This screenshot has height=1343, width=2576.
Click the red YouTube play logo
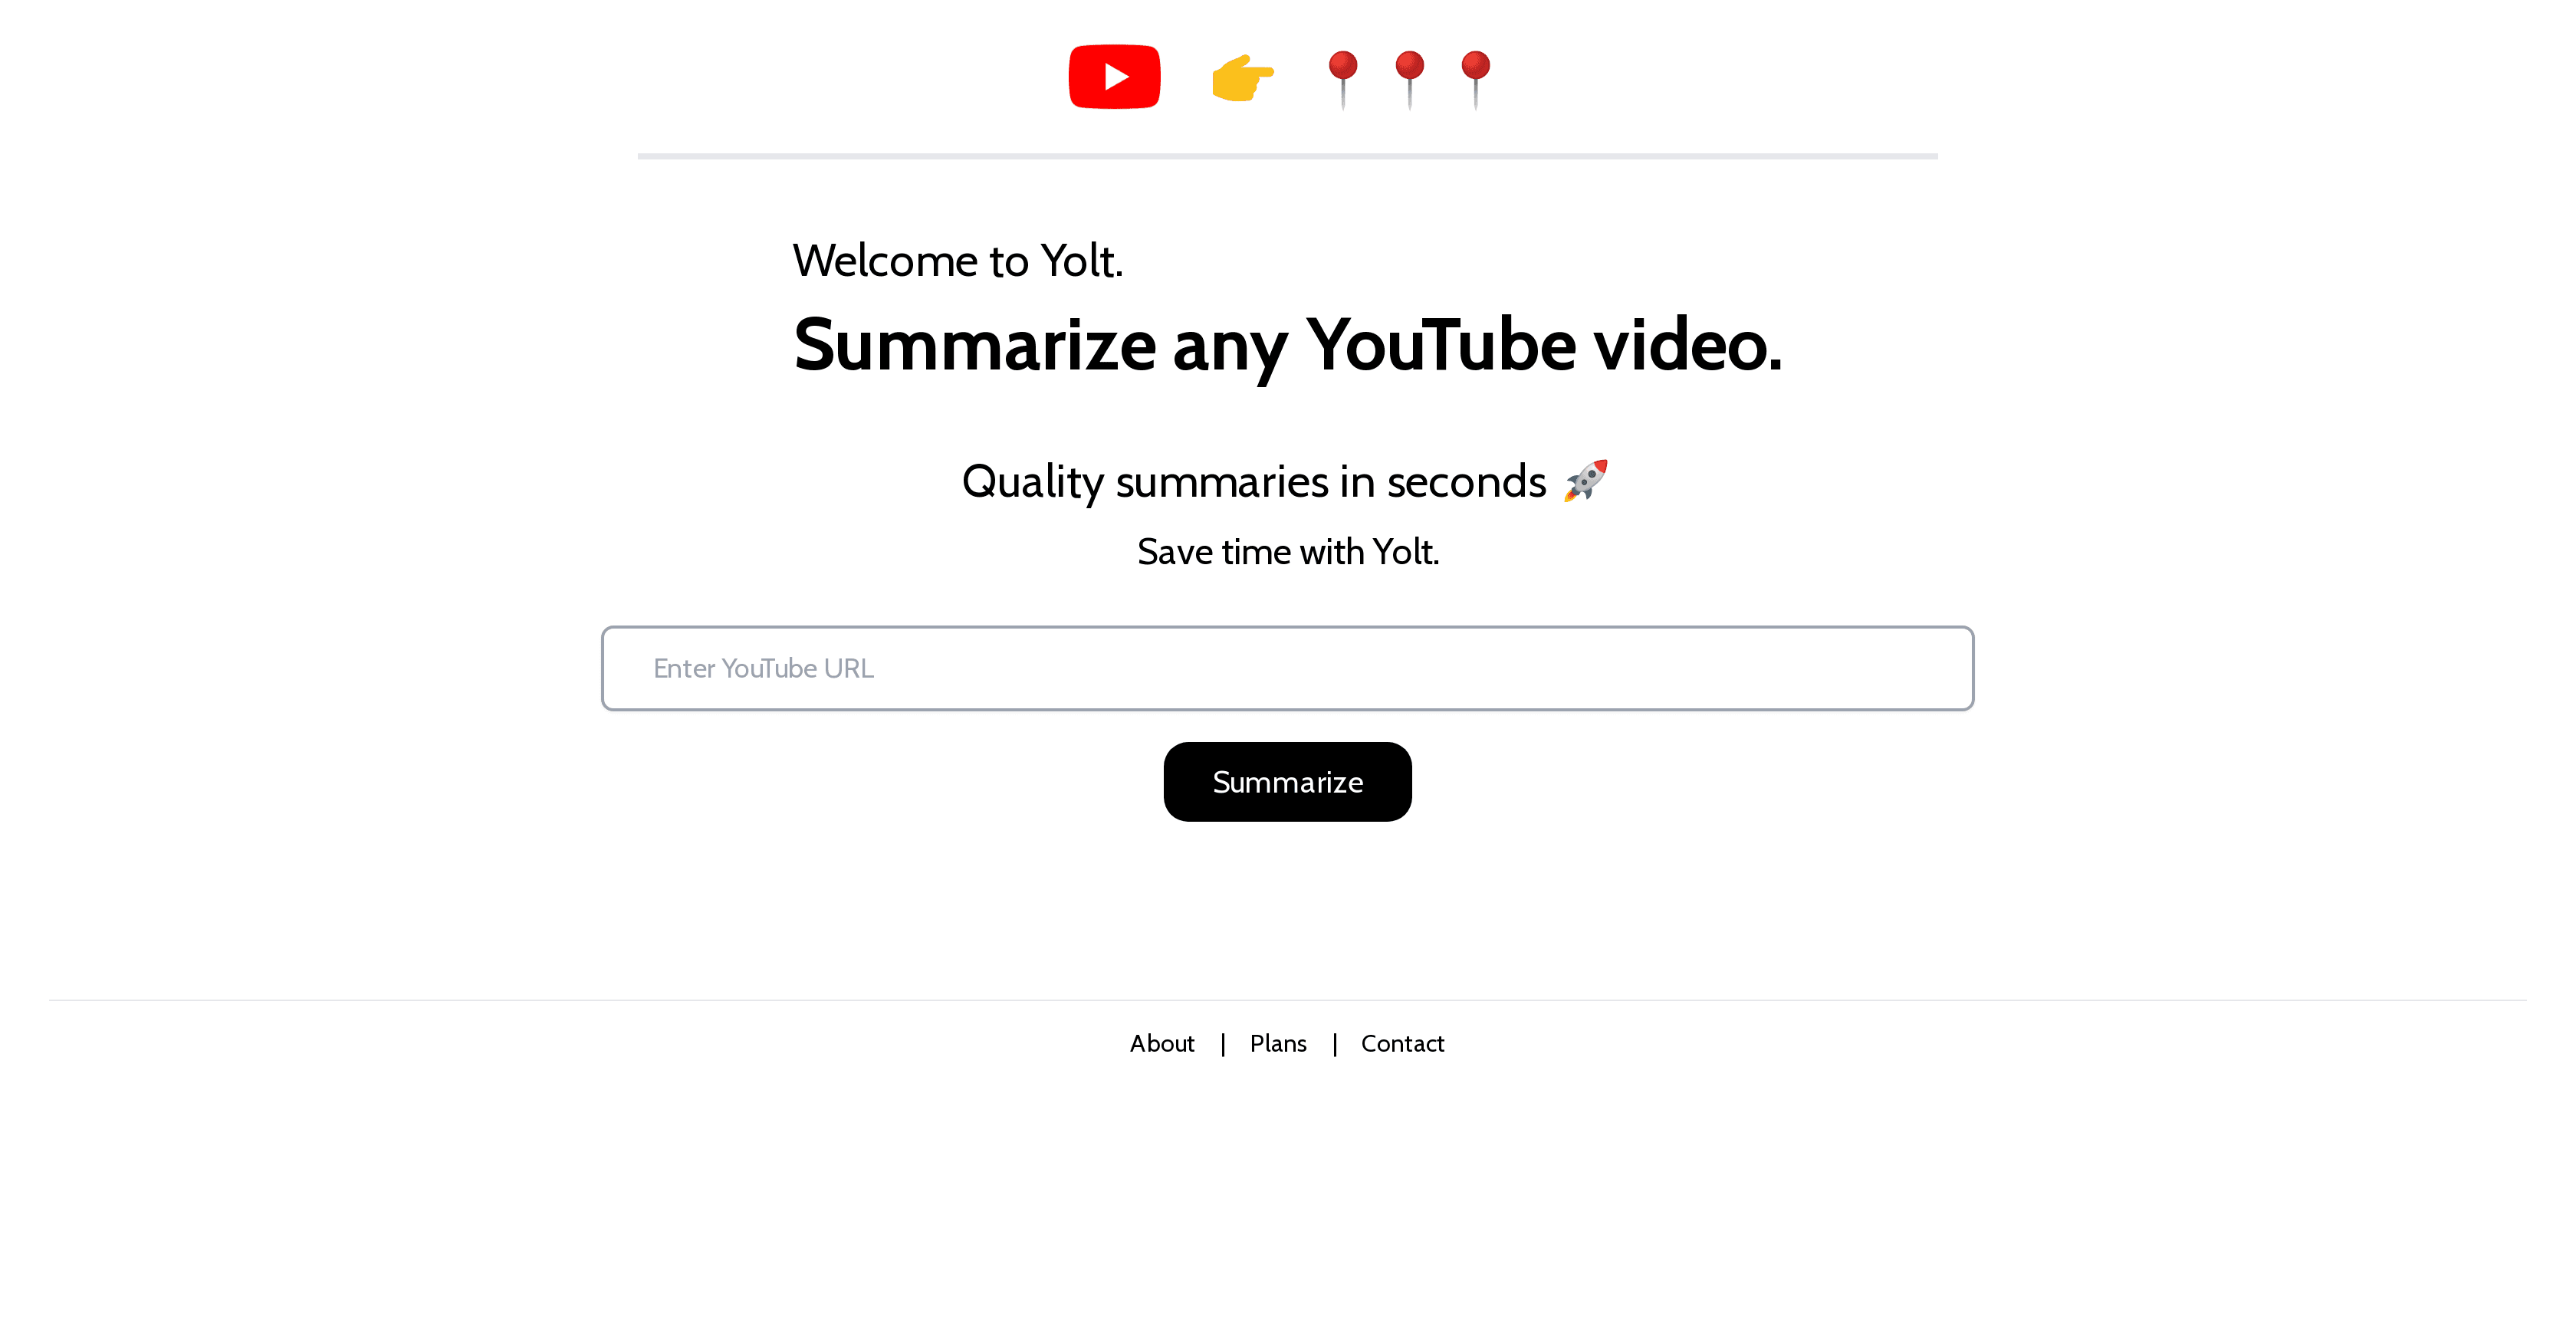click(1114, 77)
